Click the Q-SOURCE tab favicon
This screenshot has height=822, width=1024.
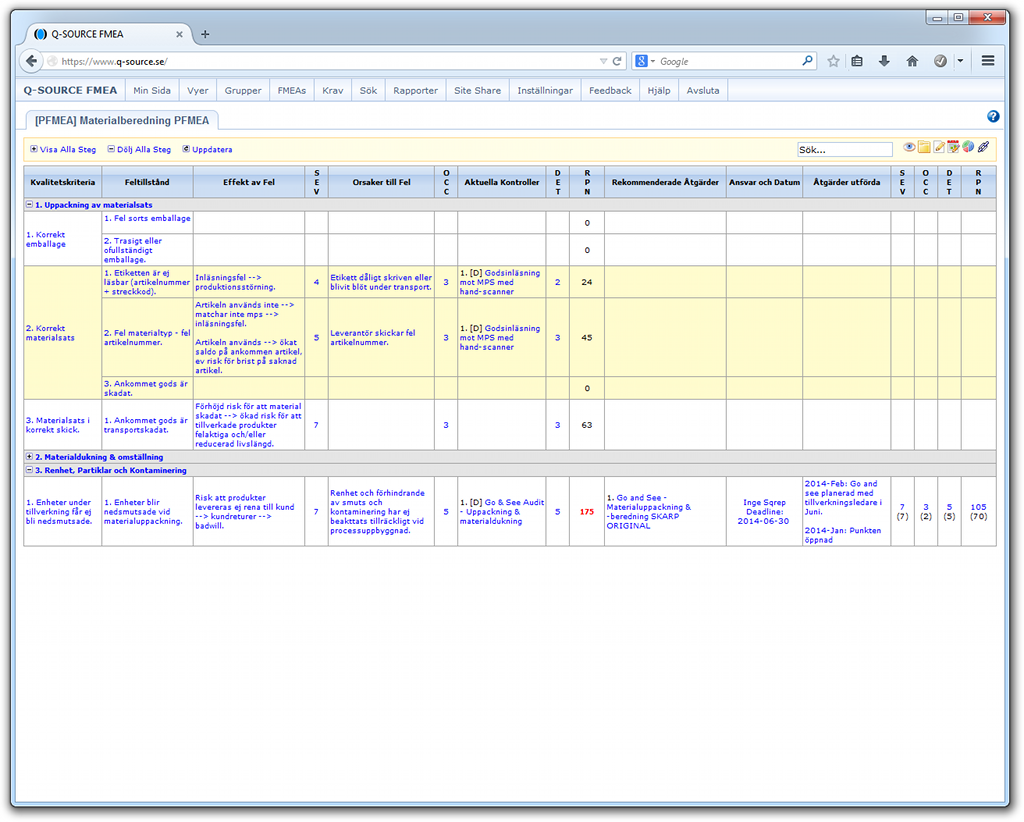tap(40, 34)
